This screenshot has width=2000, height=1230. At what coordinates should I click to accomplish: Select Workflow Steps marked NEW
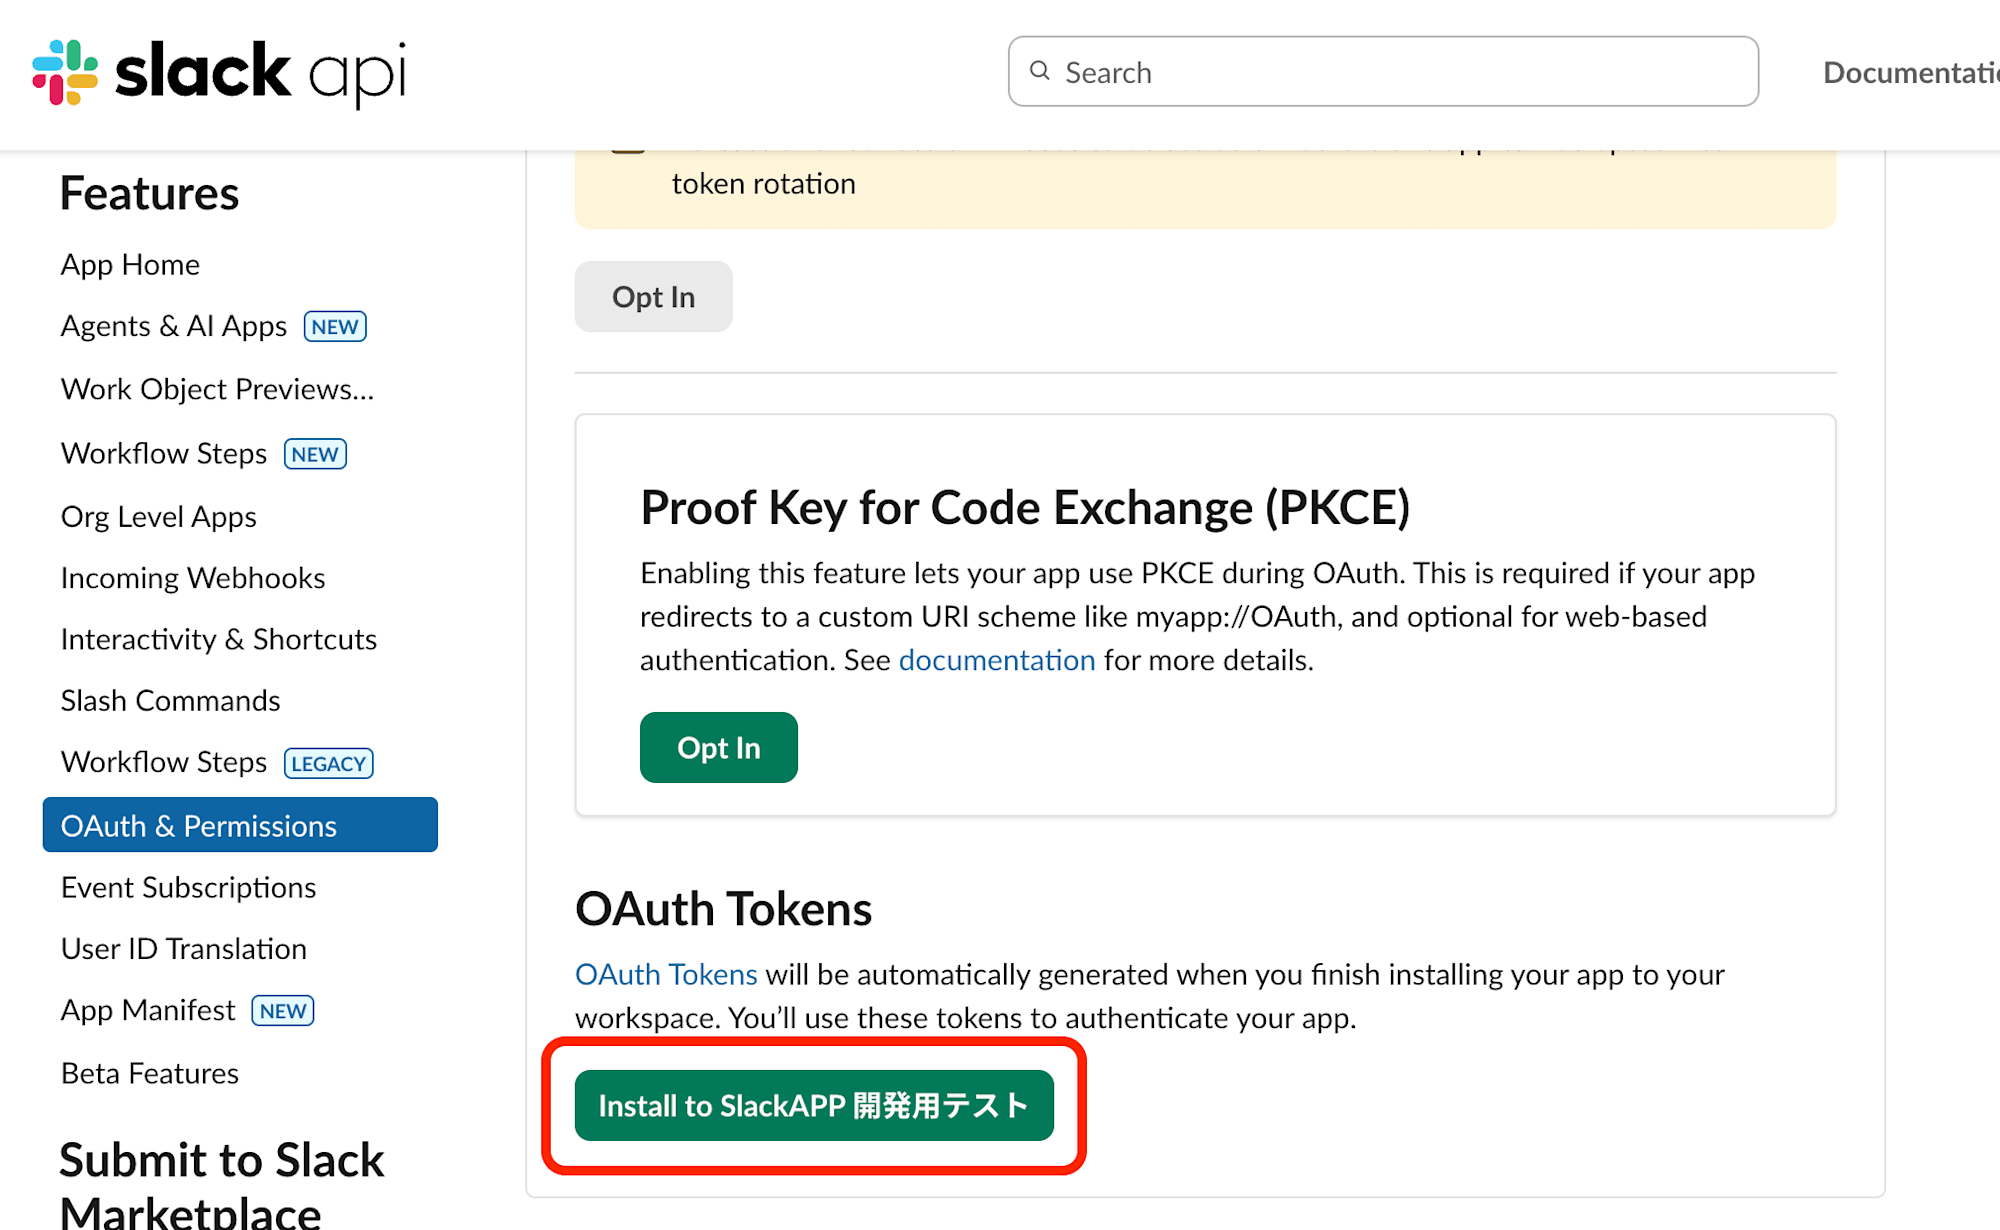[164, 454]
